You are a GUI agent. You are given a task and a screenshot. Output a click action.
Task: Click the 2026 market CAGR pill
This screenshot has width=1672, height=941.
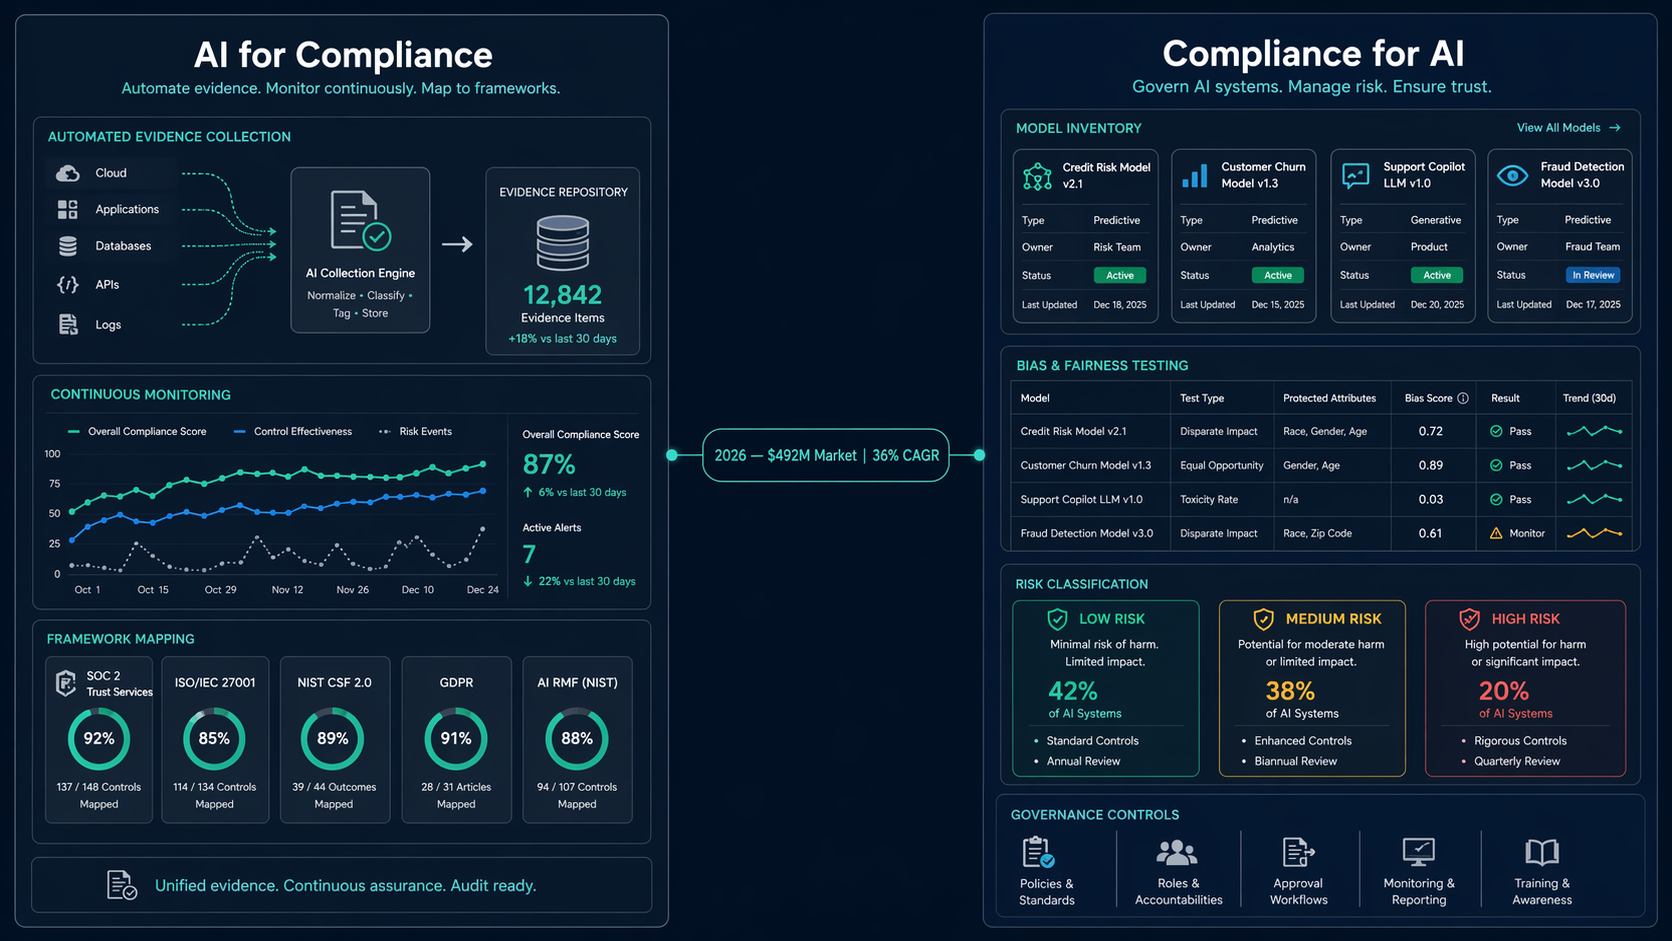pos(826,455)
